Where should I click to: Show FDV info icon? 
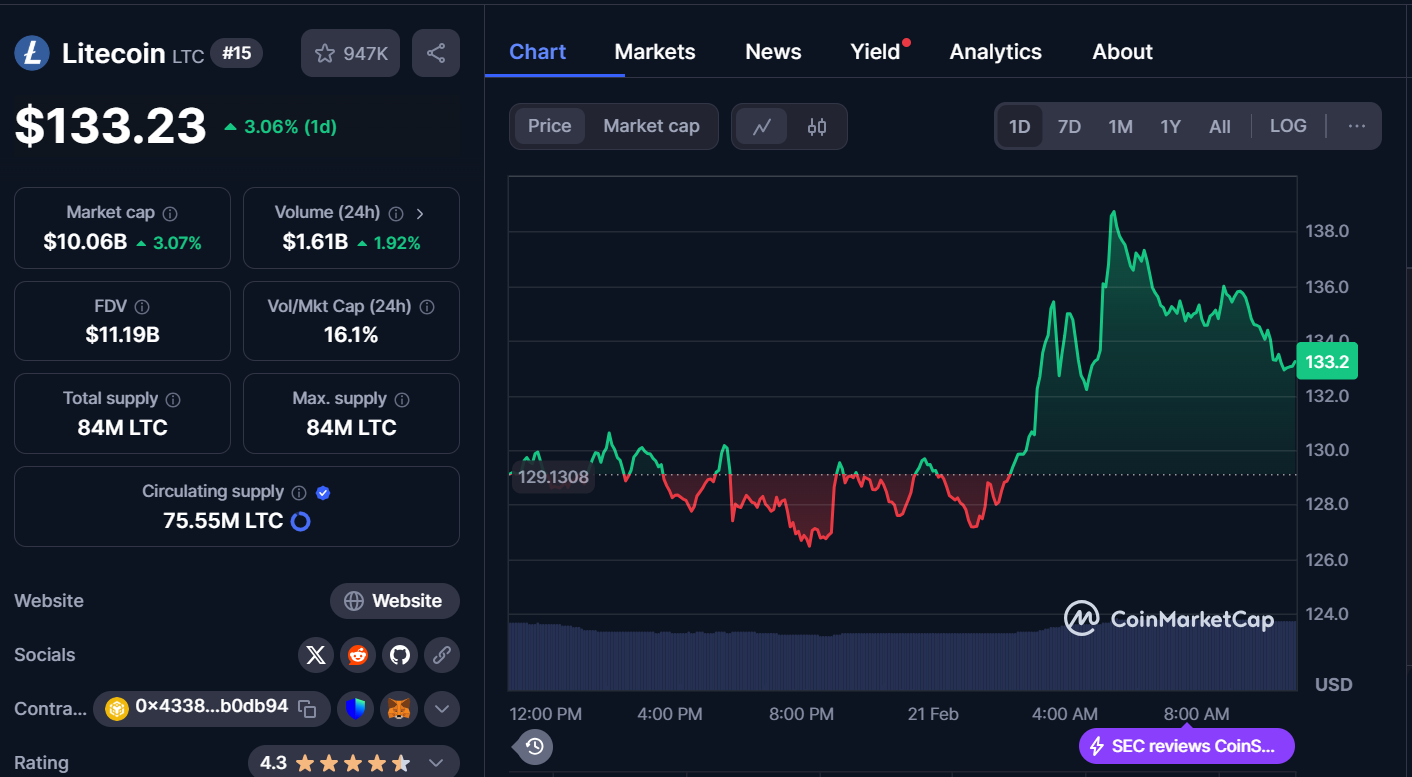[x=142, y=307]
